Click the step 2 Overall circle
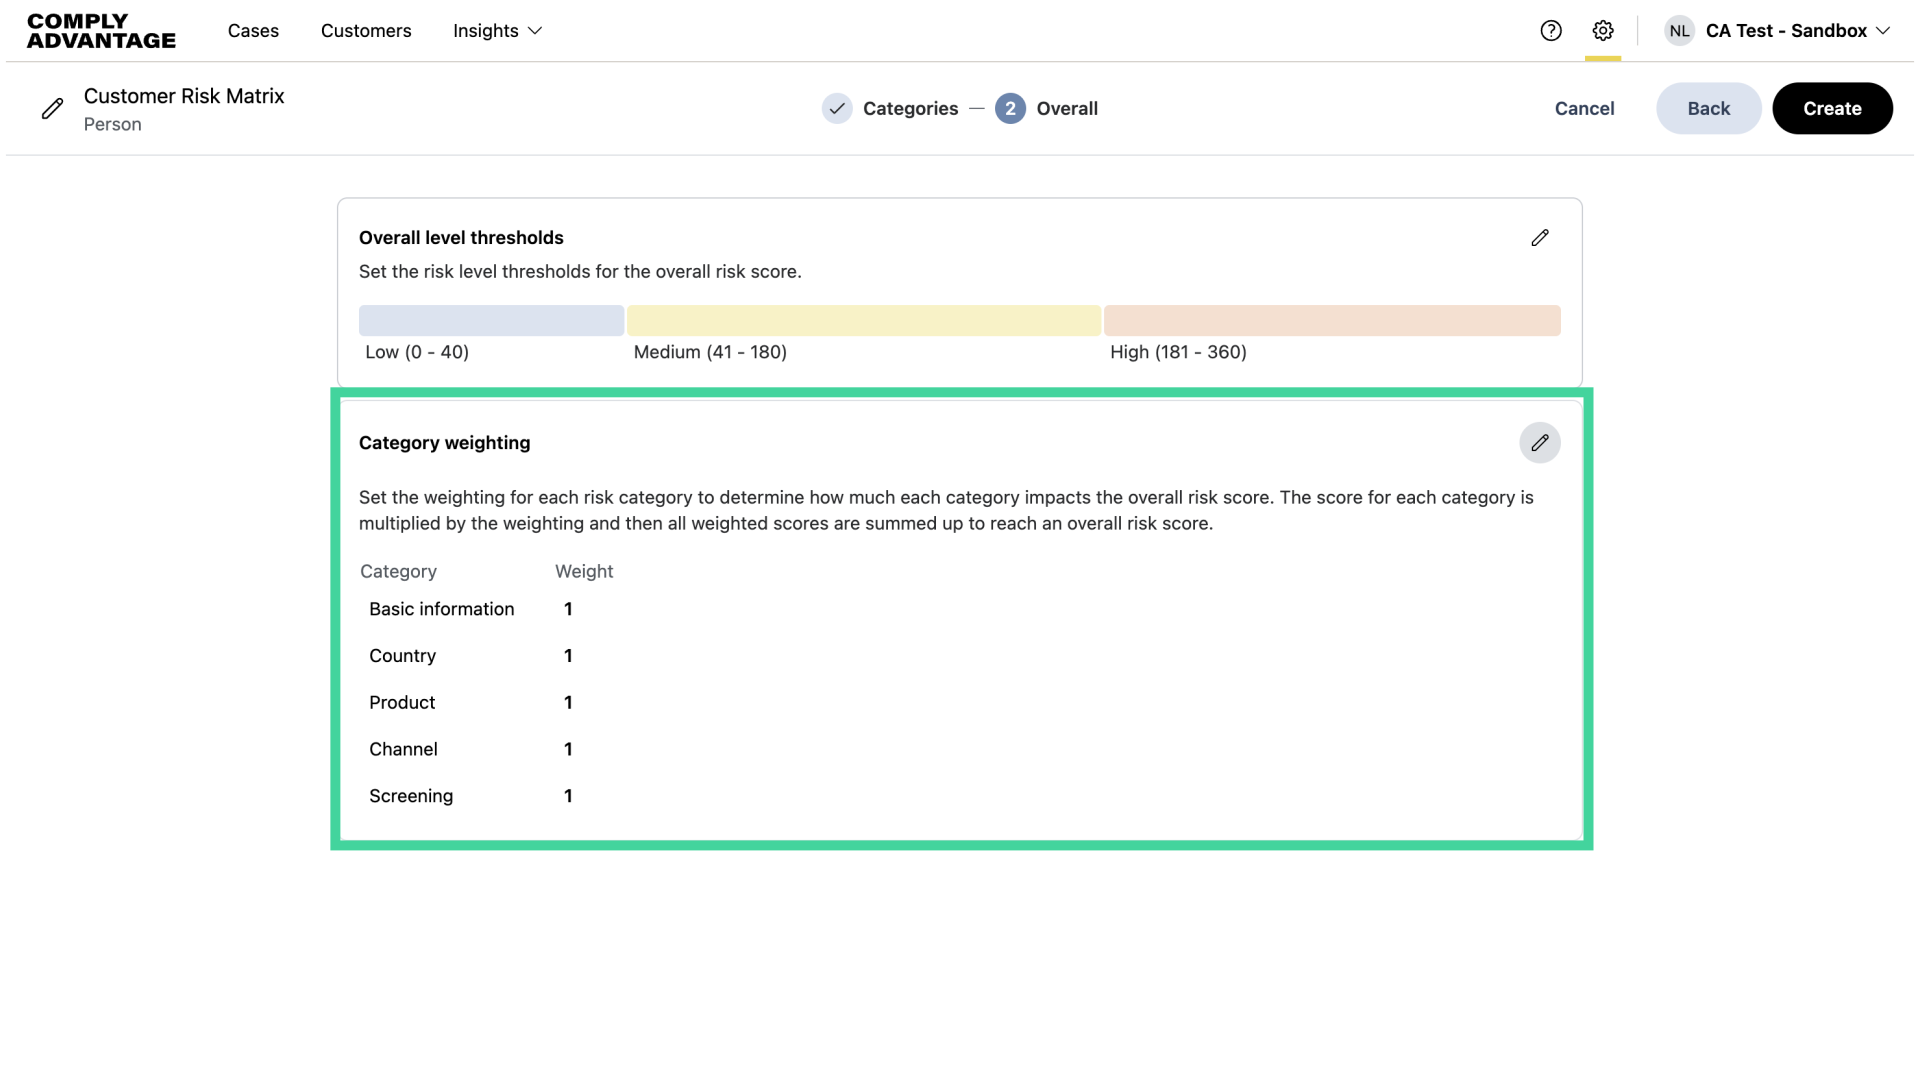1920x1080 pixels. (x=1010, y=109)
